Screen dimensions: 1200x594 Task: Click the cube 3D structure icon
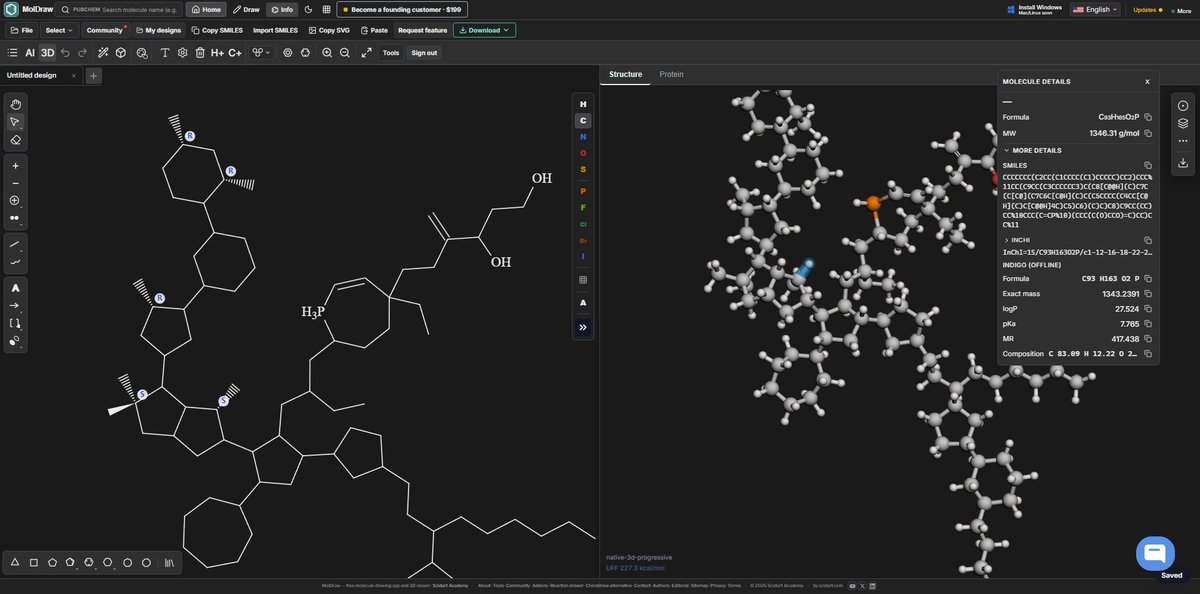pos(121,53)
